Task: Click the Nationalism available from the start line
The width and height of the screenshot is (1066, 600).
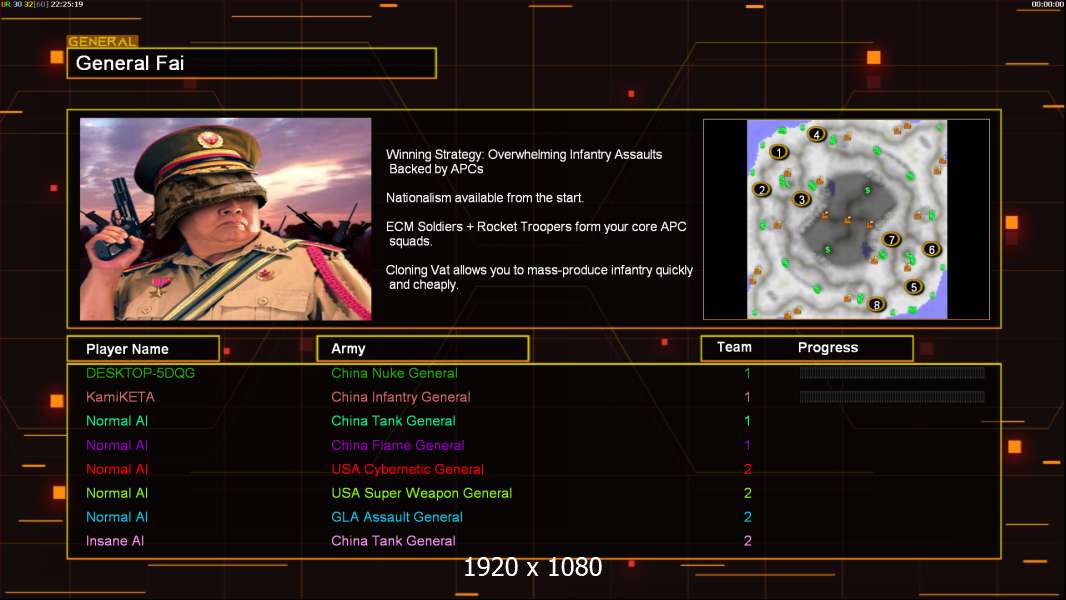Action: click(x=485, y=198)
